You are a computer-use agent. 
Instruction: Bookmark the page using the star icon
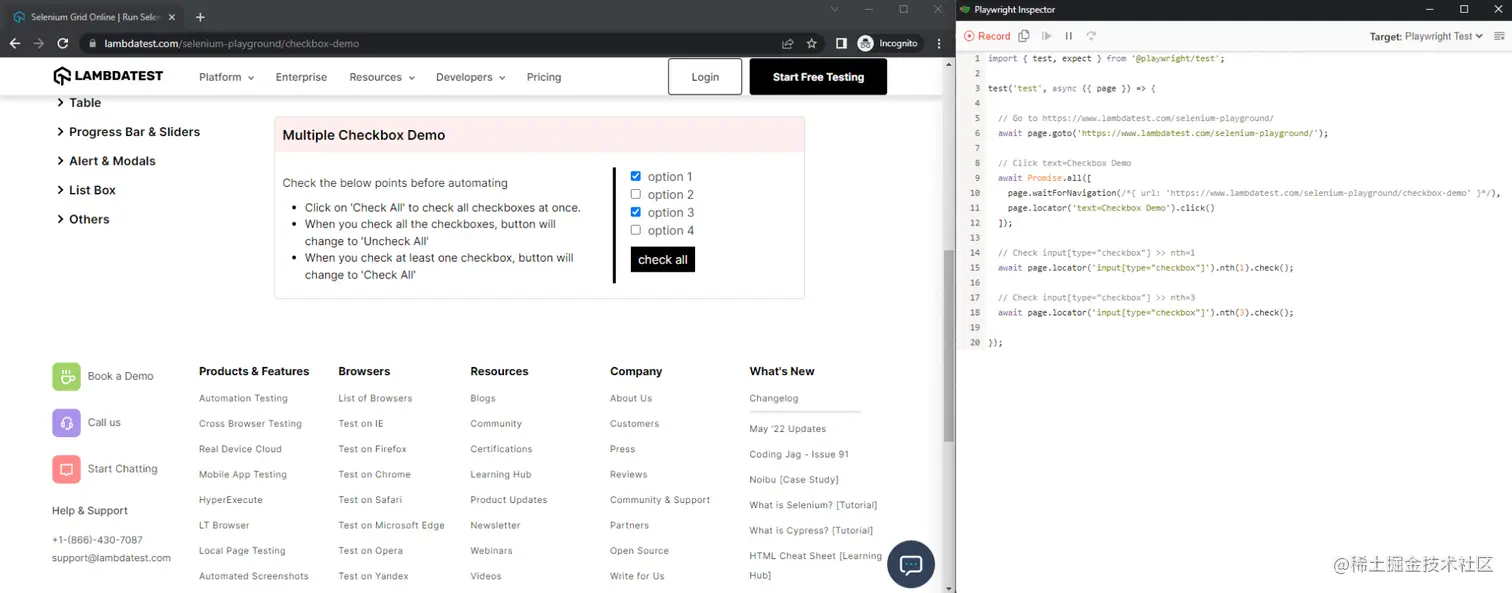[811, 43]
